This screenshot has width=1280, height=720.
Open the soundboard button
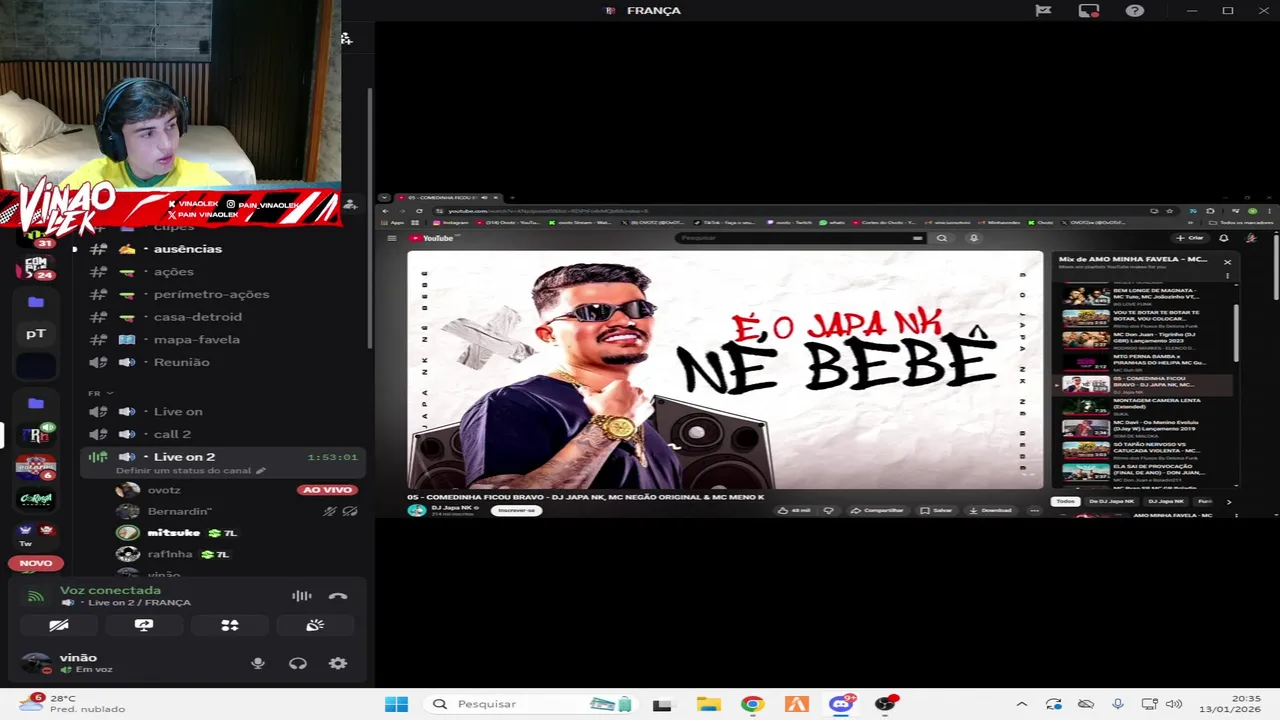tap(315, 625)
